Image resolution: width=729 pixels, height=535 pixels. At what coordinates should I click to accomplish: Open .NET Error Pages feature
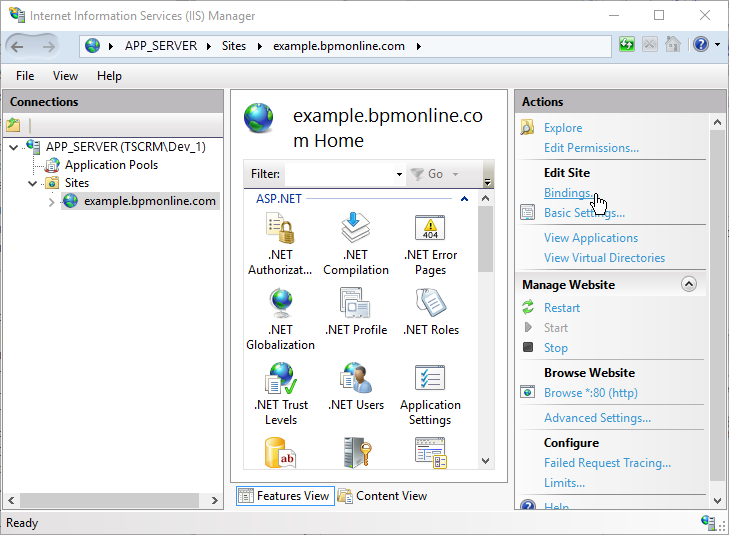[x=430, y=228]
